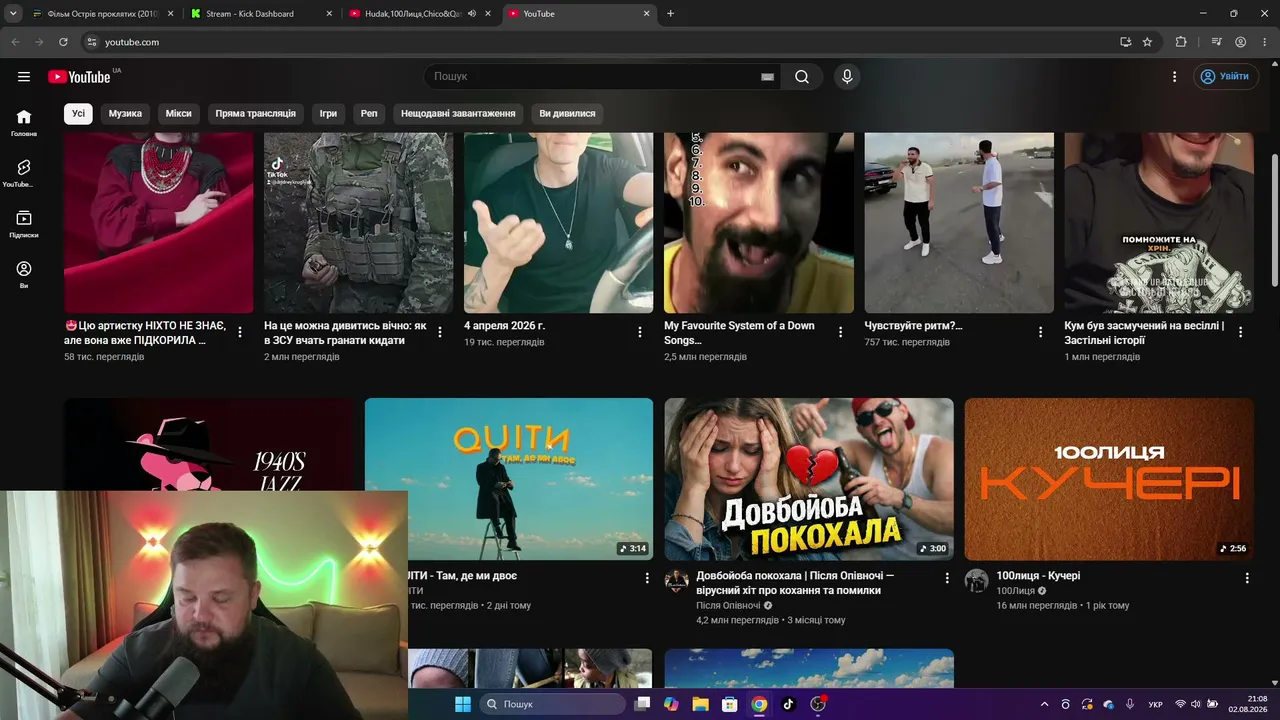1280x720 pixels.
Task: Open the Chrome three-dot menu
Action: click(x=1264, y=42)
